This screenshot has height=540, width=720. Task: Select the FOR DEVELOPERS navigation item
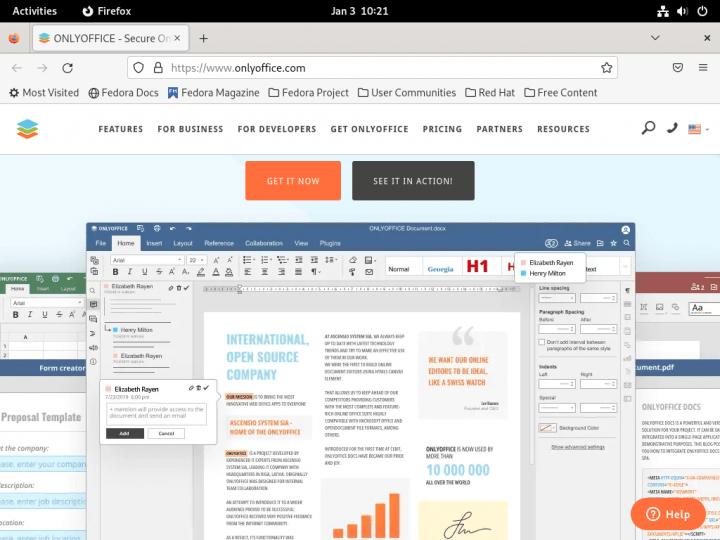pos(277,129)
